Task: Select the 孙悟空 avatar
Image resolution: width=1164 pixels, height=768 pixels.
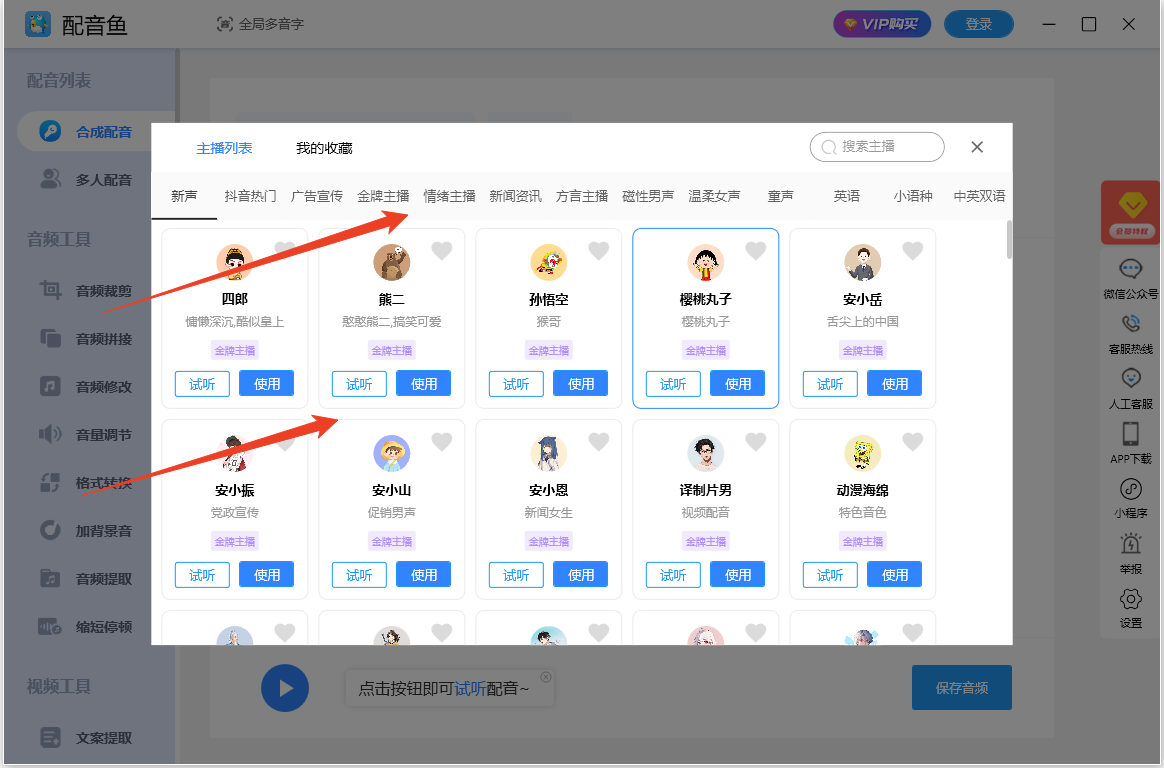Action: point(549,263)
